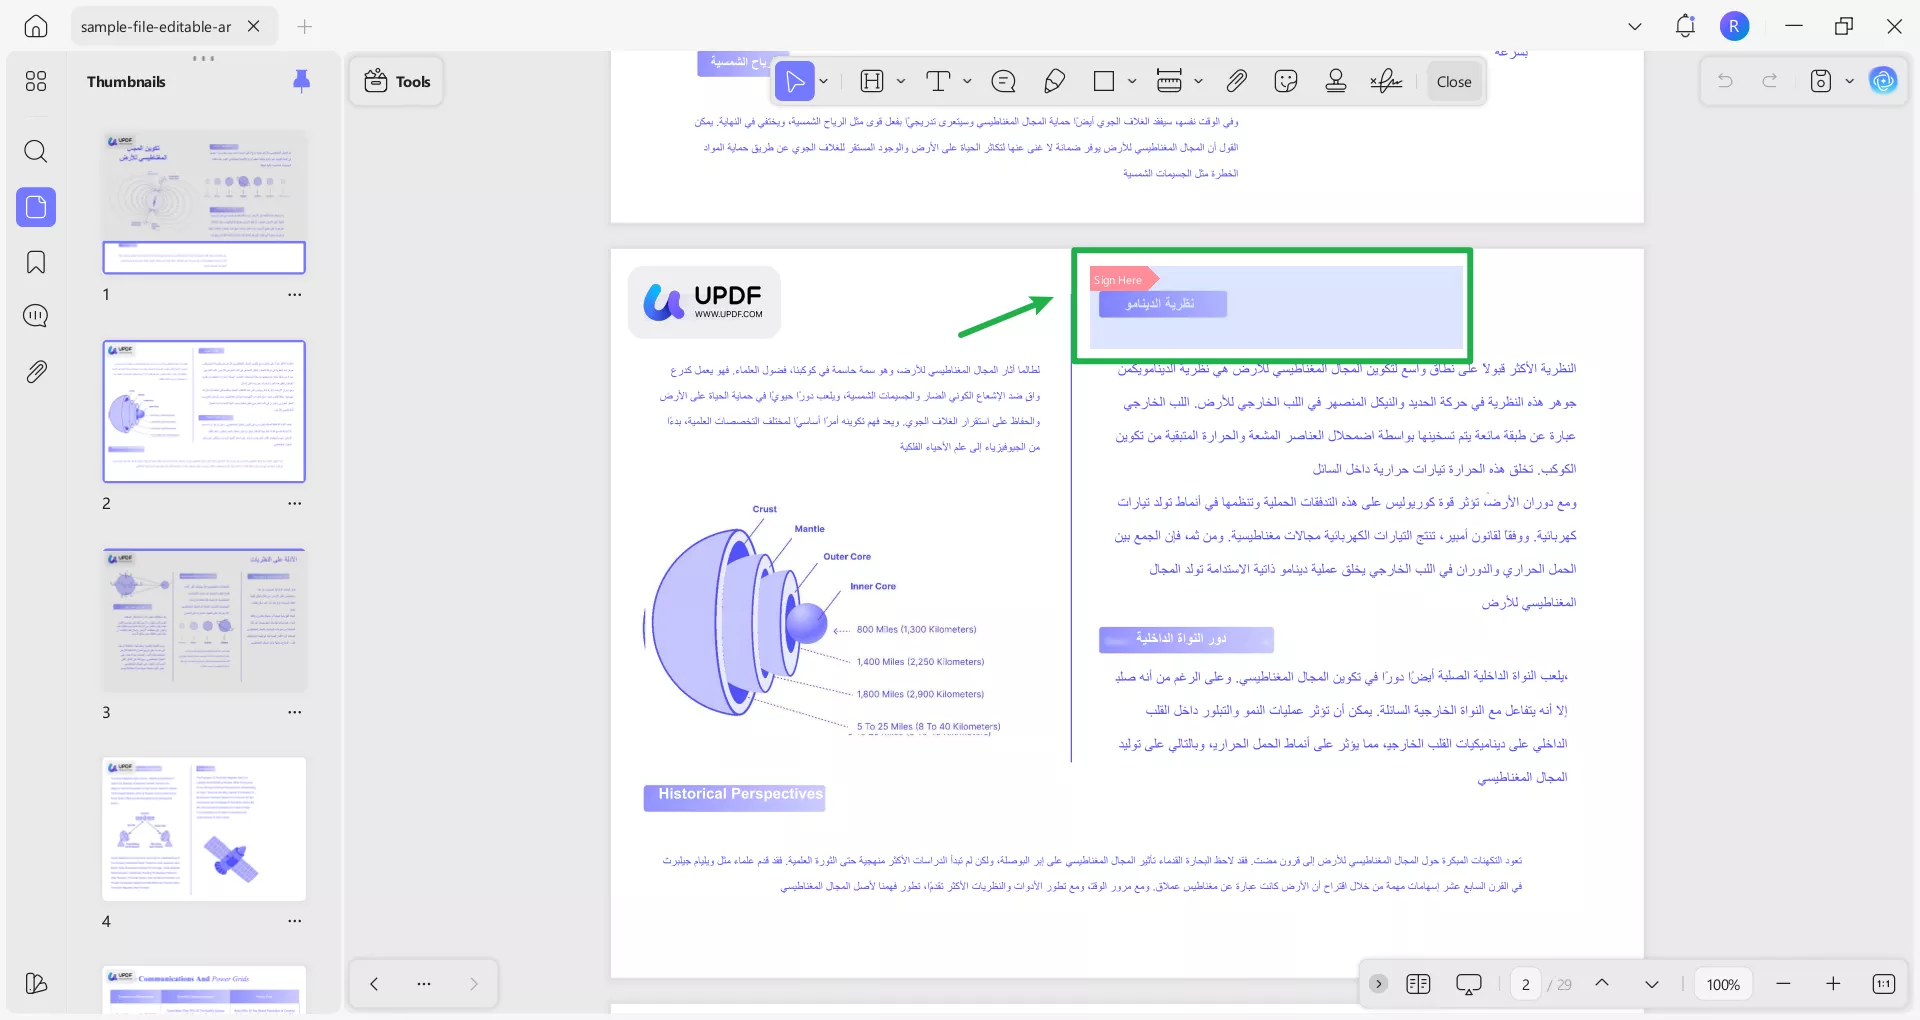The height and width of the screenshot is (1020, 1920).
Task: Open the bookmarks panel
Action: pos(36,262)
